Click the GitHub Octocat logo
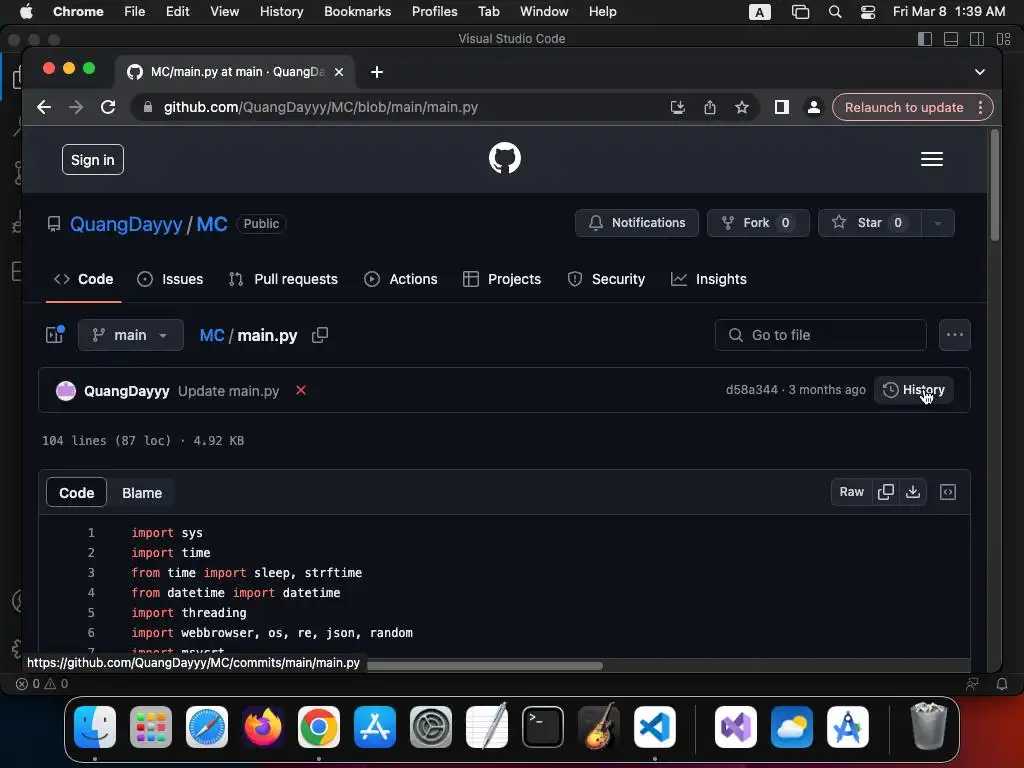This screenshot has width=1024, height=768. (505, 159)
